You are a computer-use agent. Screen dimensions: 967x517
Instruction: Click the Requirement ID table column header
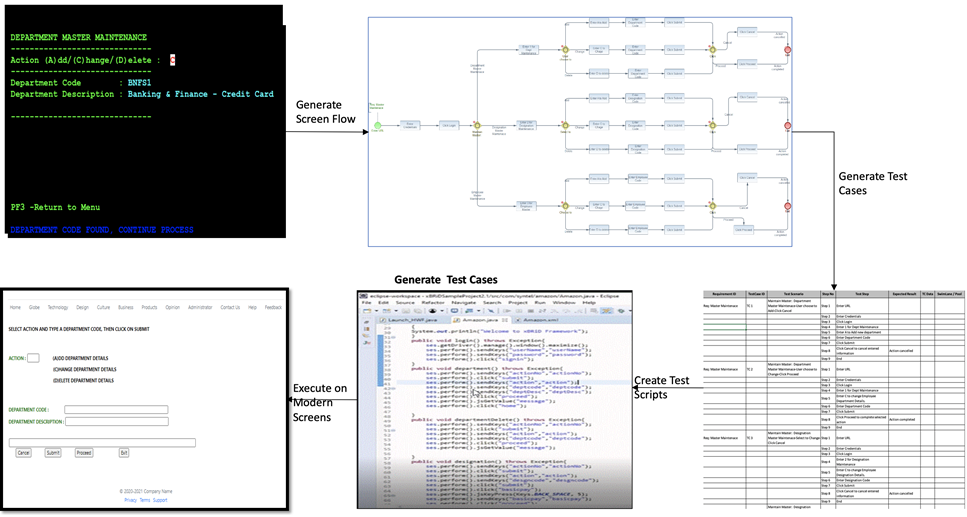pos(725,294)
